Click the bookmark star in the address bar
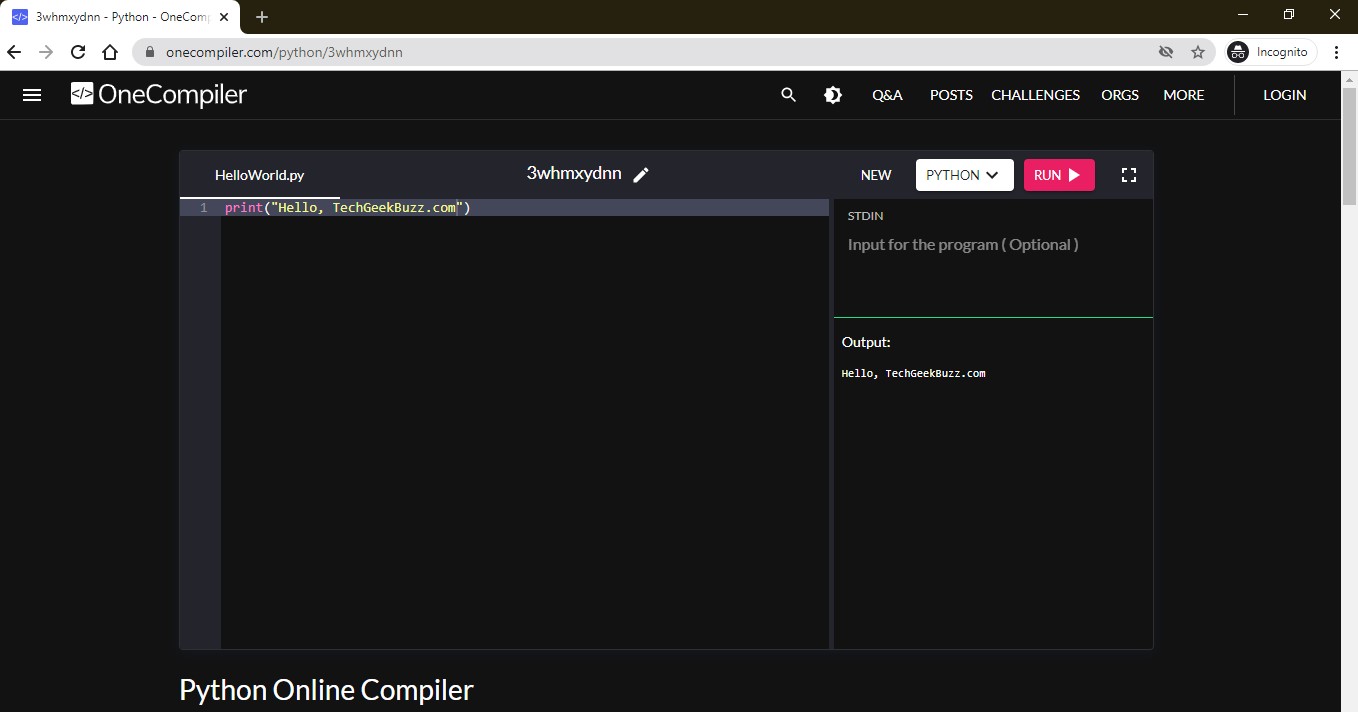Image resolution: width=1358 pixels, height=712 pixels. (1197, 51)
